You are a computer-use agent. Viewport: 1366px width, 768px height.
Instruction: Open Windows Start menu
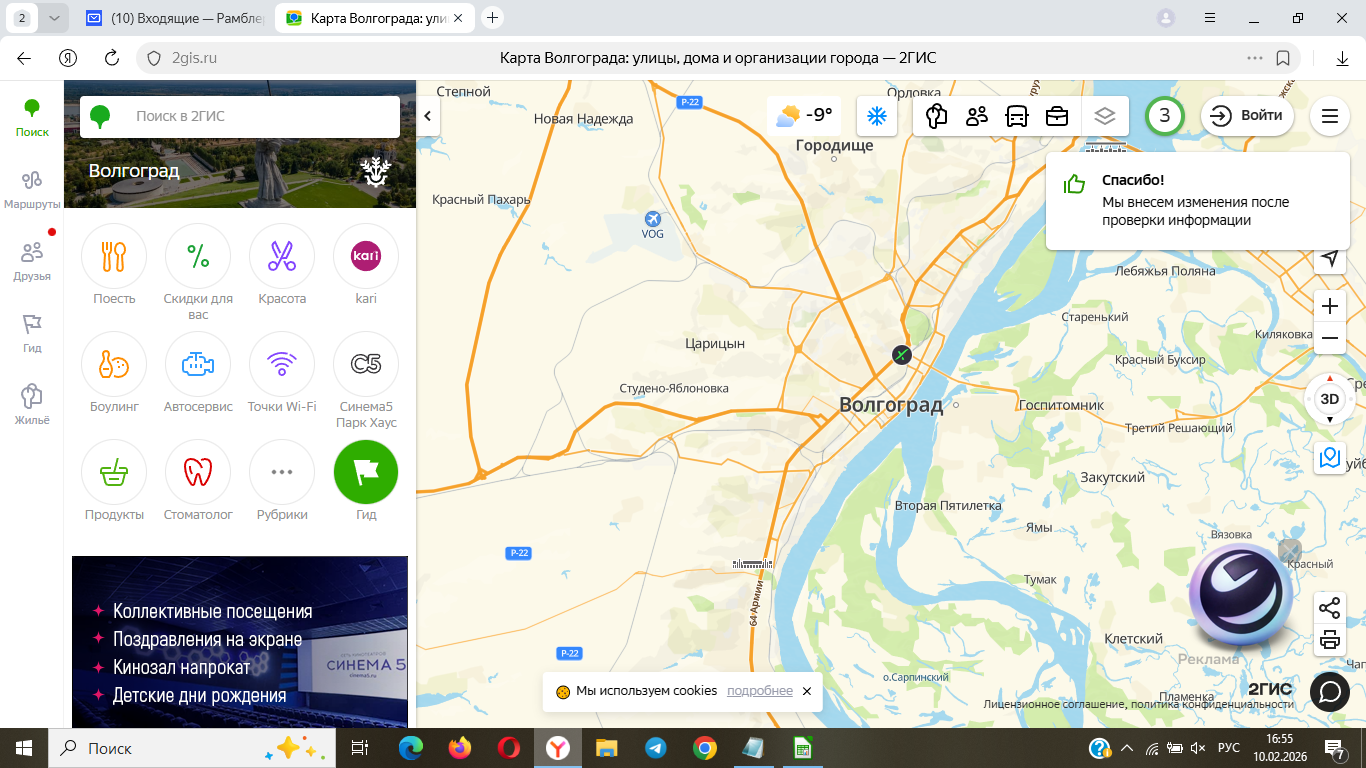[x=24, y=748]
